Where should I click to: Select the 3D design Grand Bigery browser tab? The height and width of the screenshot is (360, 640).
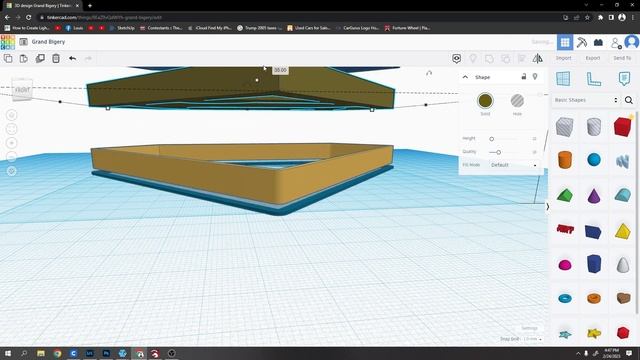click(x=43, y=6)
